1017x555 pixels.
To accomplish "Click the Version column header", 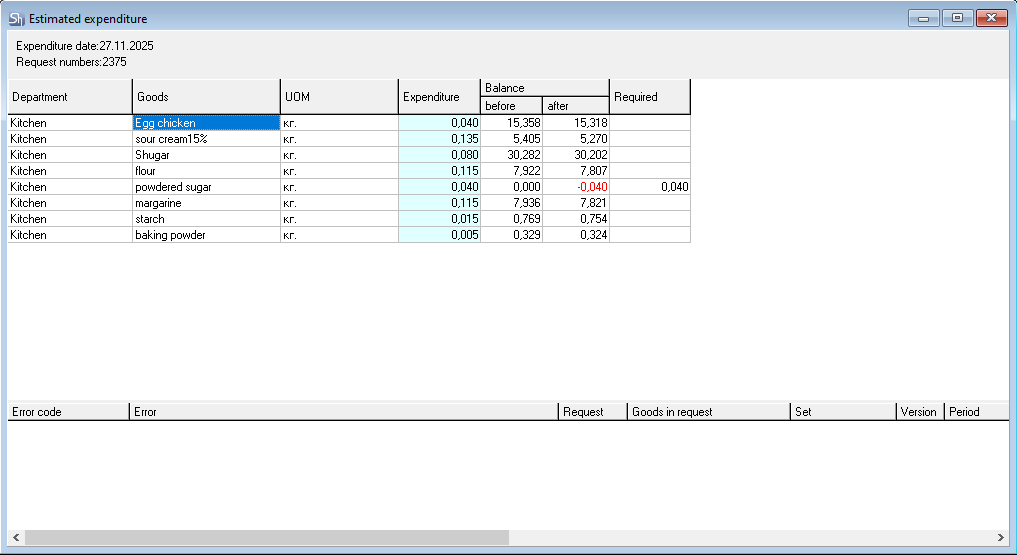I will [x=919, y=412].
